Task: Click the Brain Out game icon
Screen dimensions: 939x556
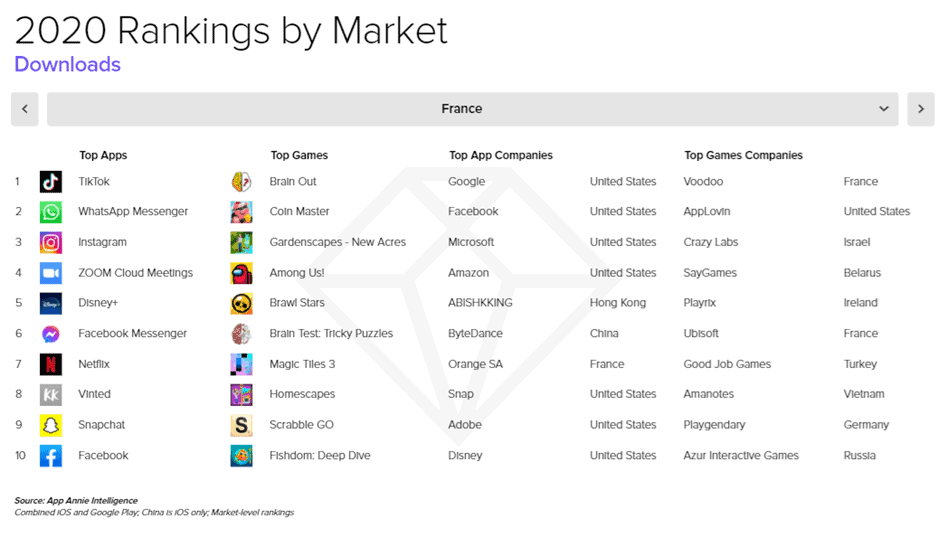Action: point(242,182)
